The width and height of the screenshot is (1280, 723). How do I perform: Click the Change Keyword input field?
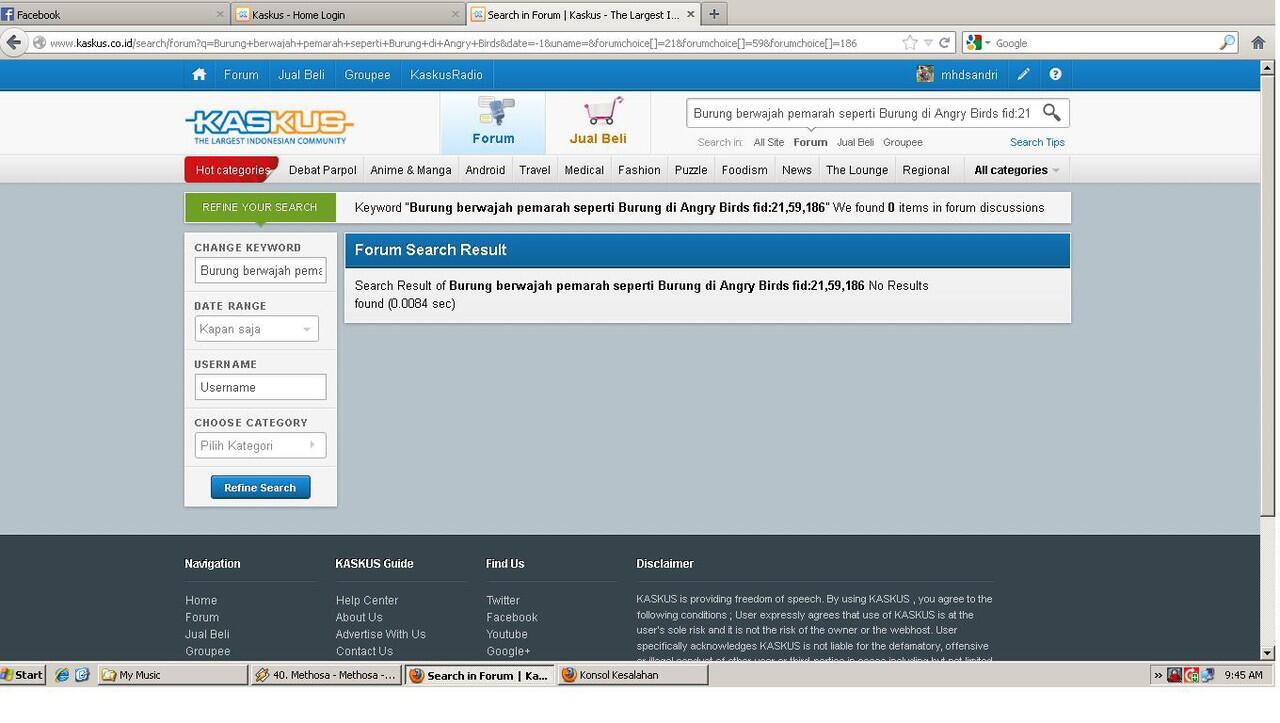coord(260,270)
